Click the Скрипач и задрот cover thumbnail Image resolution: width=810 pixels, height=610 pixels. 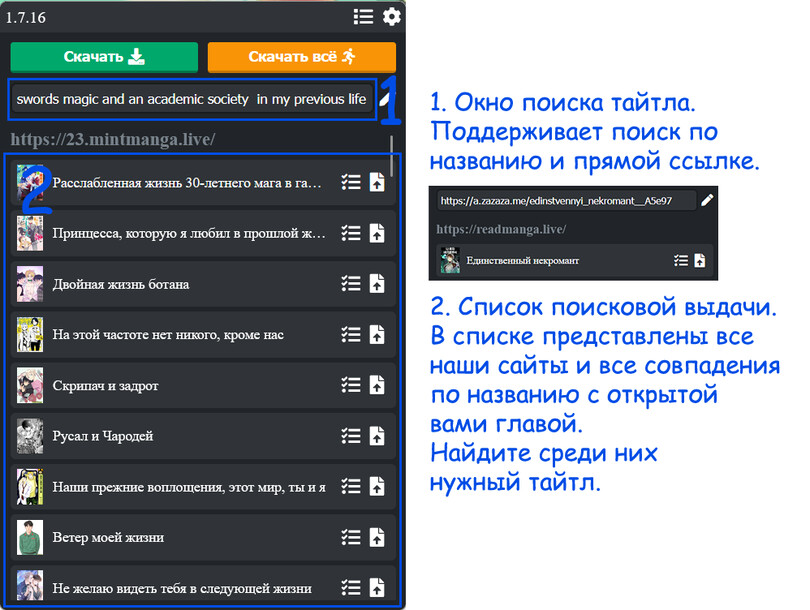pos(30,385)
